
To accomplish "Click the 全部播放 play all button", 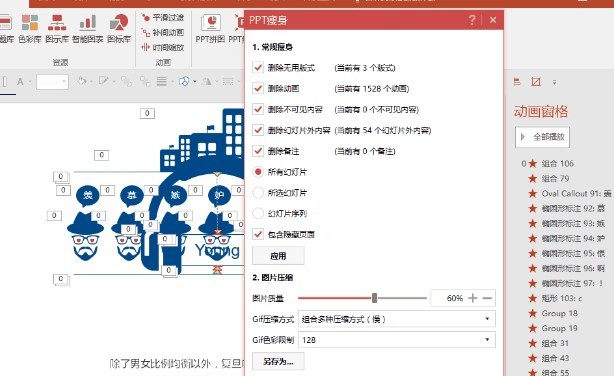I will coord(542,137).
